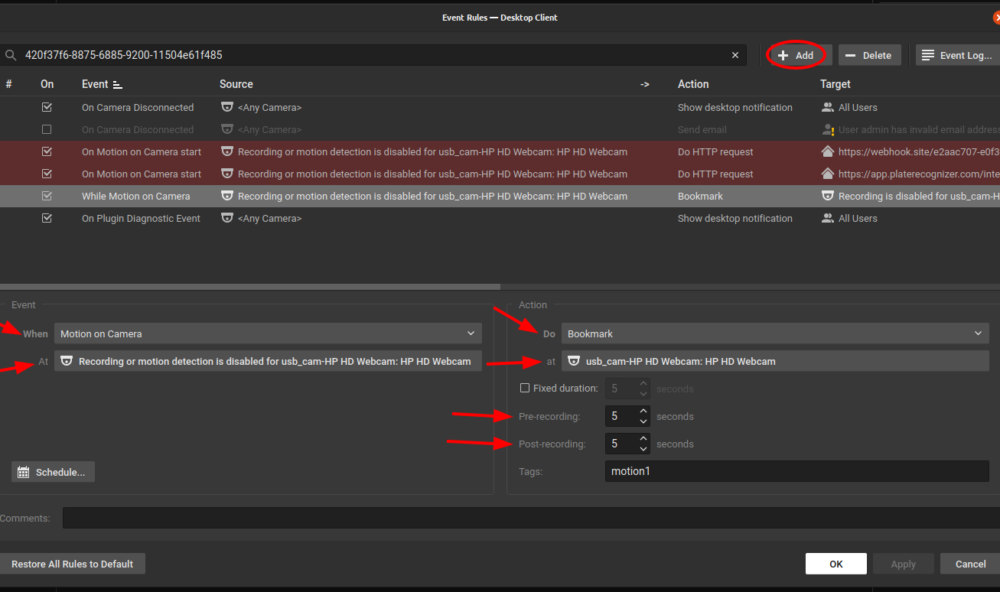
Task: Click the Tags field containing motion1
Action: [x=797, y=471]
